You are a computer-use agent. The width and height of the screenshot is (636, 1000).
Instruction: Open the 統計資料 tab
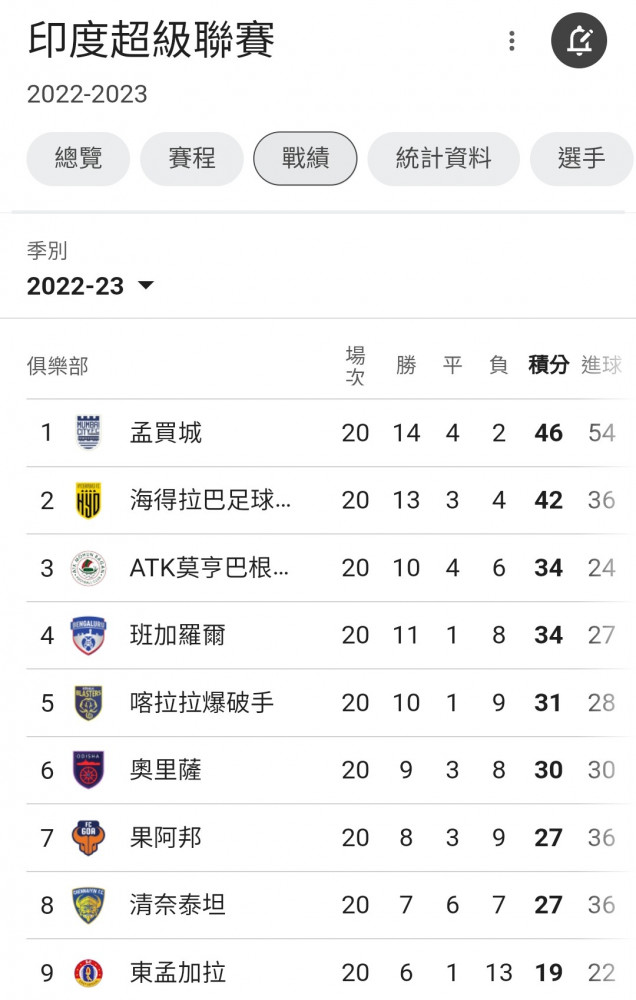[443, 159]
